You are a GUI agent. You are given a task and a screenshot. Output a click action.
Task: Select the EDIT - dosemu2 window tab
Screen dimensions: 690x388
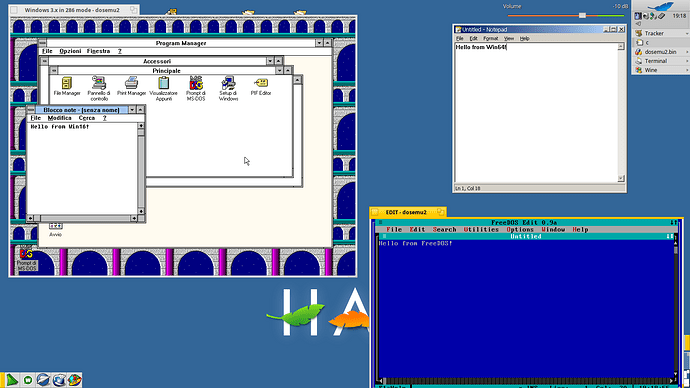pos(408,212)
